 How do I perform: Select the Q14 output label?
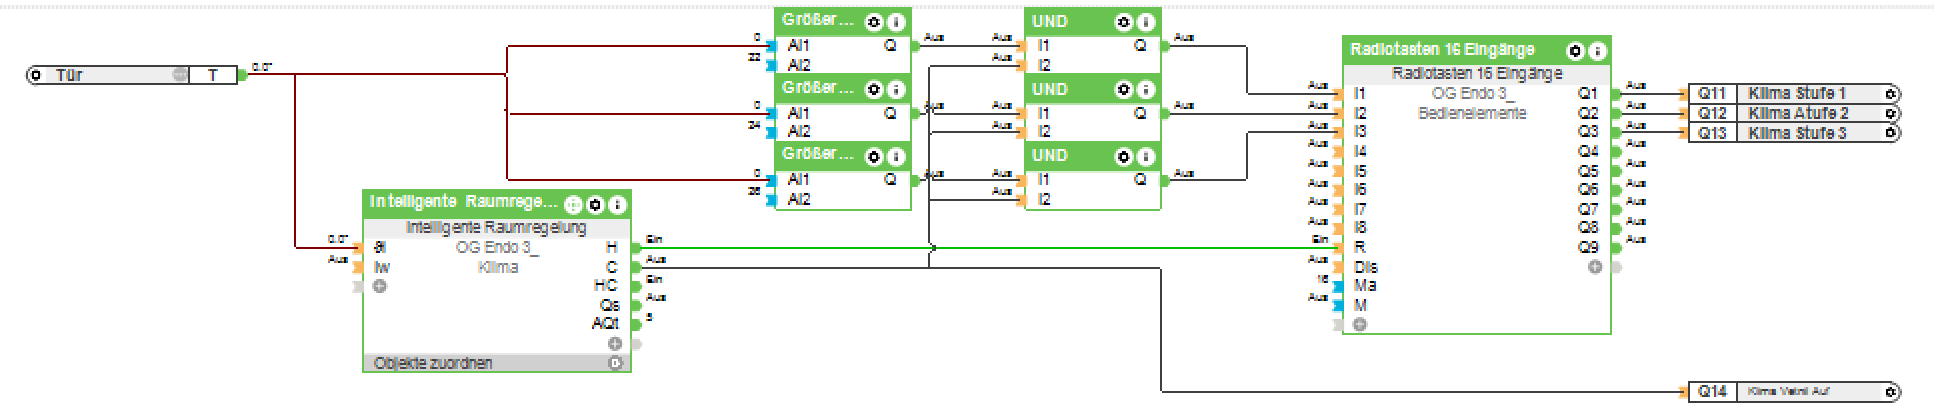1712,391
